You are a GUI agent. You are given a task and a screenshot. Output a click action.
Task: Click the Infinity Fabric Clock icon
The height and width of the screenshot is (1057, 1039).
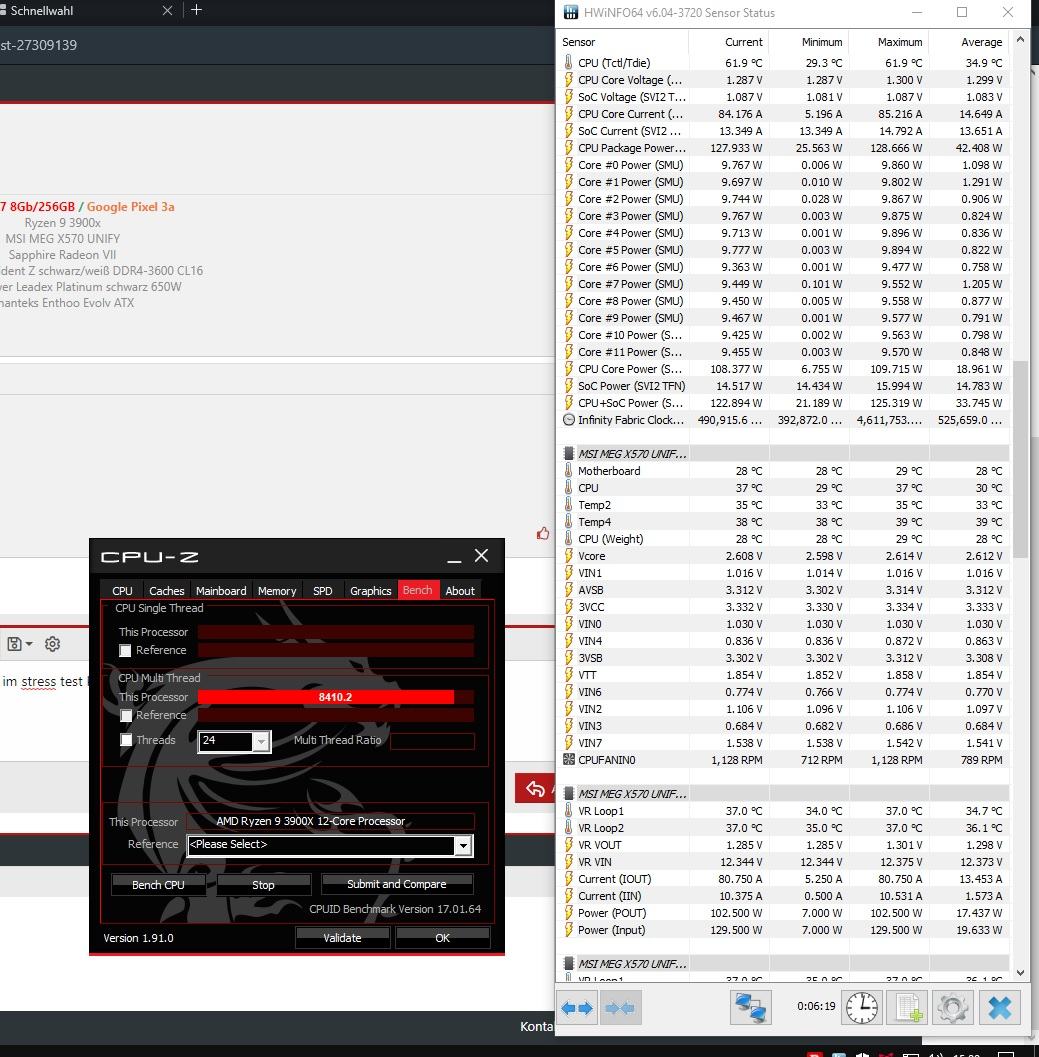point(568,419)
